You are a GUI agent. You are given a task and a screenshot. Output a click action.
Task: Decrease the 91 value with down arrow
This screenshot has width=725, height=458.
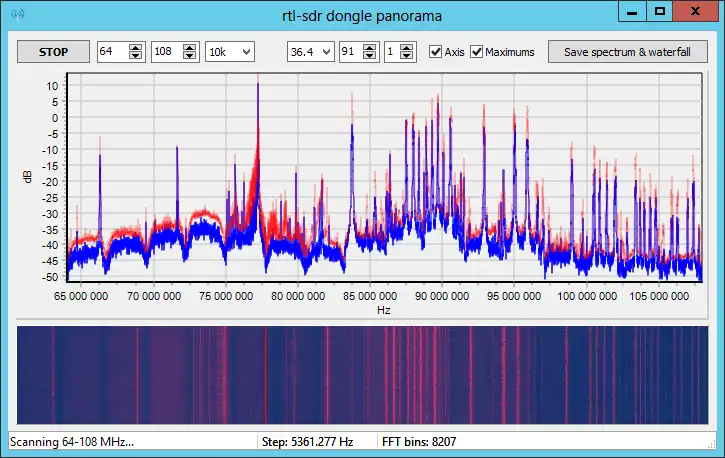pyautogui.click(x=369, y=56)
